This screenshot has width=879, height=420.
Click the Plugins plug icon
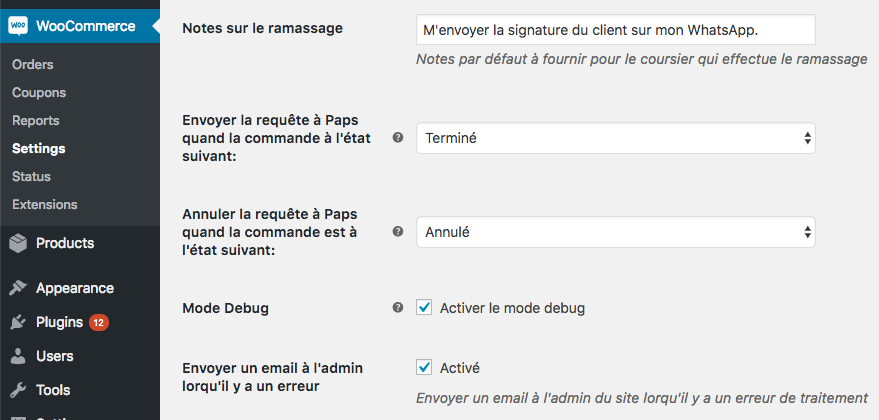pyautogui.click(x=18, y=322)
